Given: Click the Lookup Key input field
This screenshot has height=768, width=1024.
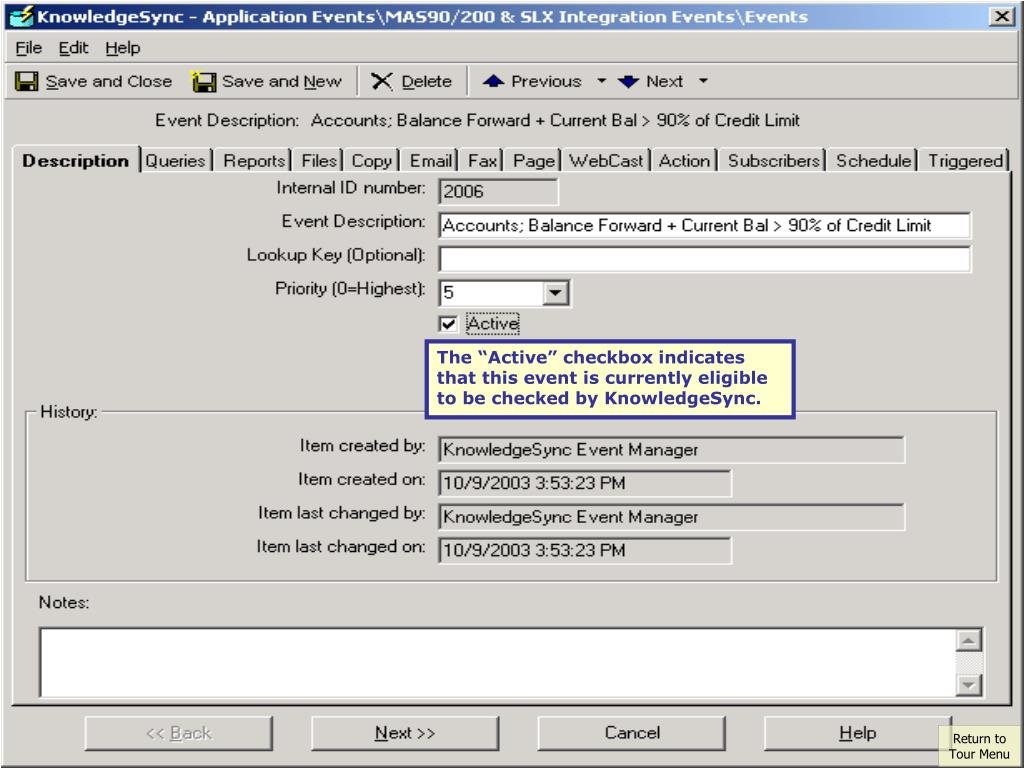Looking at the screenshot, I should pos(705,259).
